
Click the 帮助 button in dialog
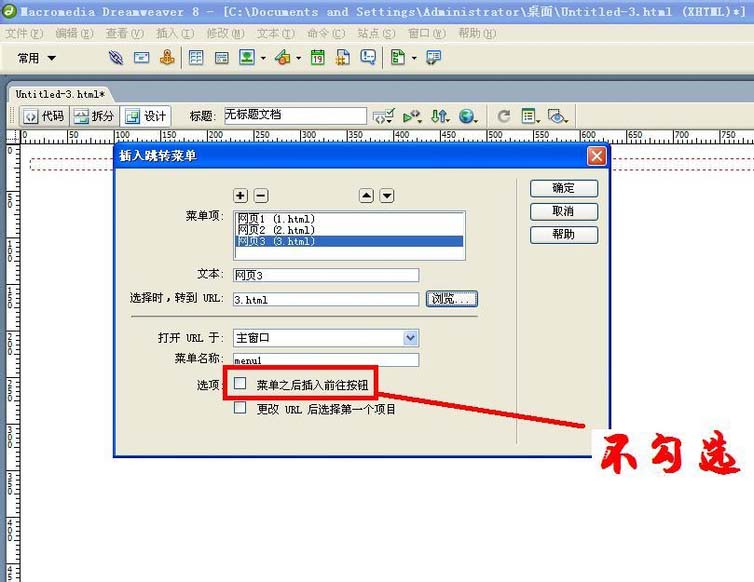point(564,235)
